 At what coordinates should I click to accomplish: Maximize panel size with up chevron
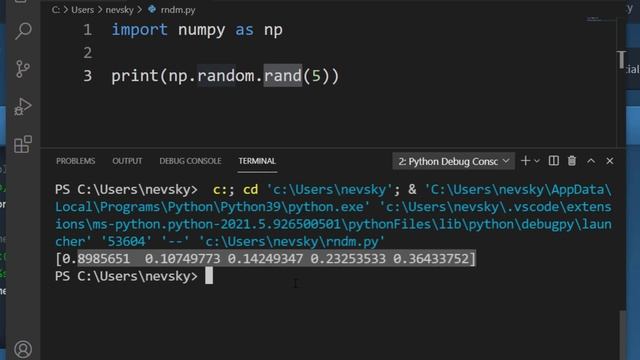591,161
